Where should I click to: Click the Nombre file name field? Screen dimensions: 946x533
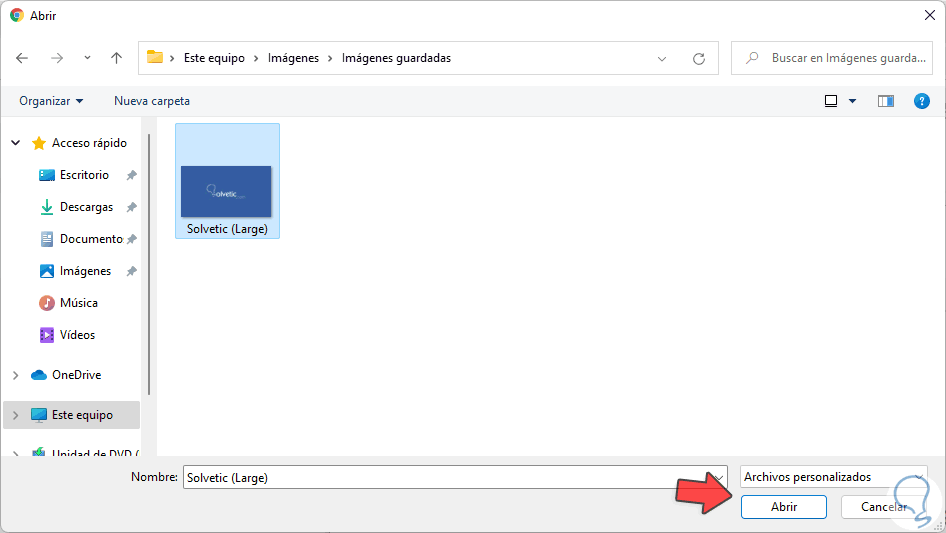455,477
